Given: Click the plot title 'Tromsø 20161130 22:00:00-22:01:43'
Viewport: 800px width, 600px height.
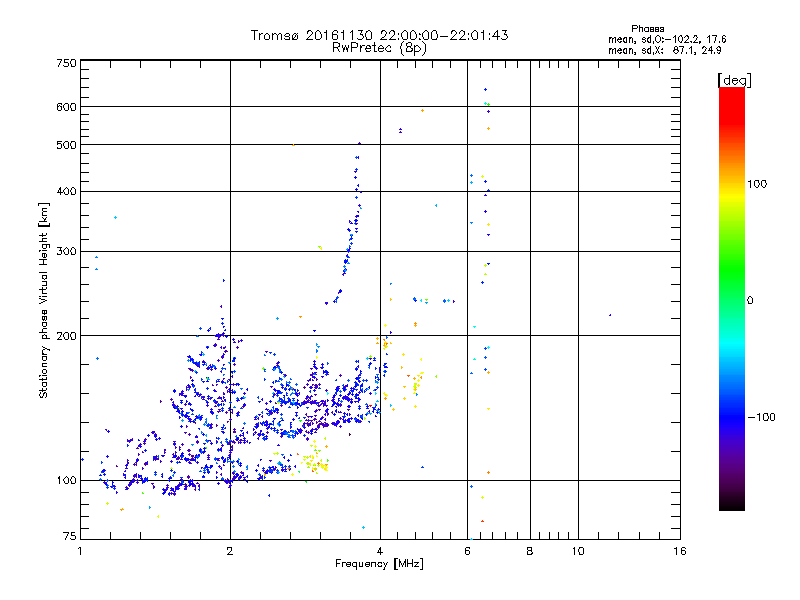Looking at the screenshot, I should point(379,35).
